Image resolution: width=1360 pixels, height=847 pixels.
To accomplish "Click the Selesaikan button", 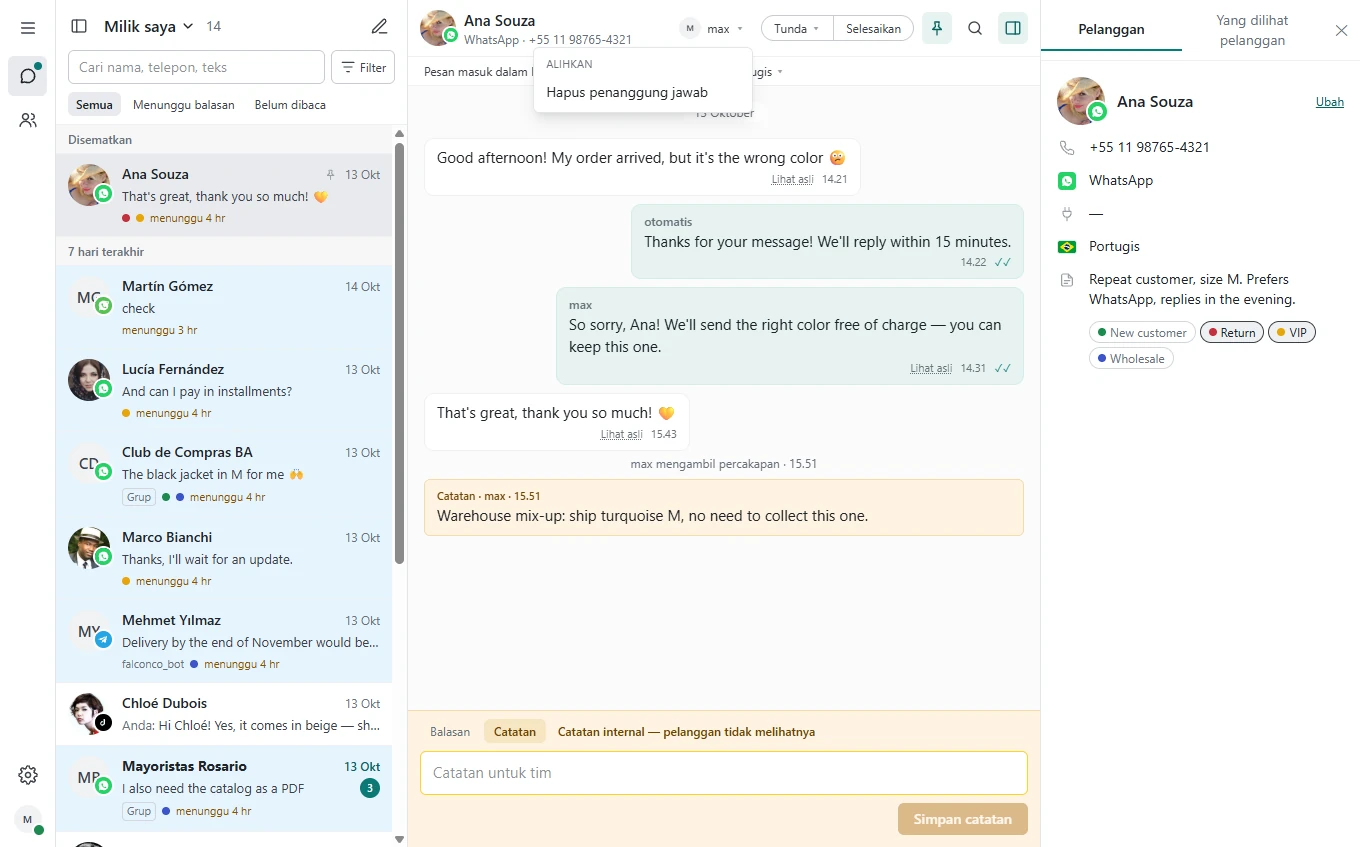I will pos(873,28).
